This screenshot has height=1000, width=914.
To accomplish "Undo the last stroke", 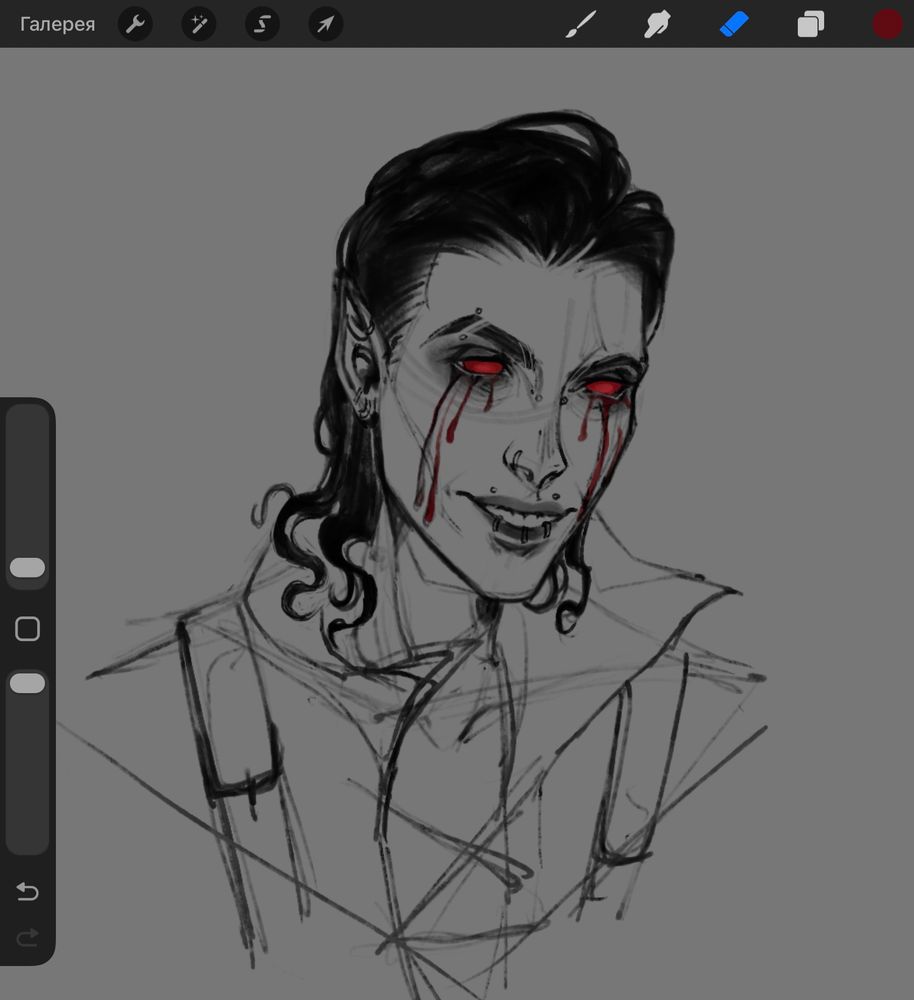I will click(x=27, y=891).
